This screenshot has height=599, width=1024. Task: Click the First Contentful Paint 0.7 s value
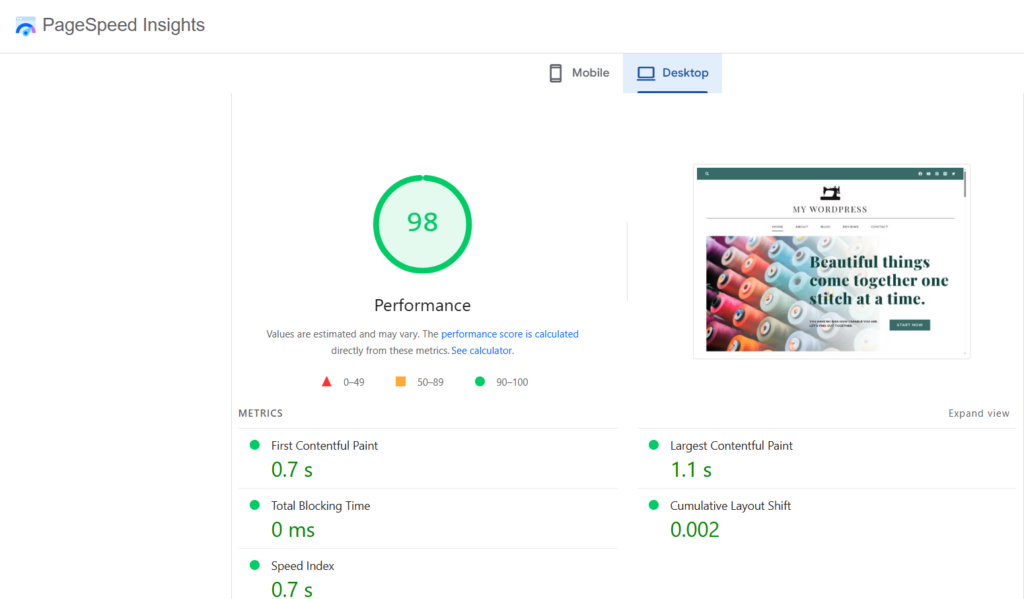pyautogui.click(x=292, y=470)
